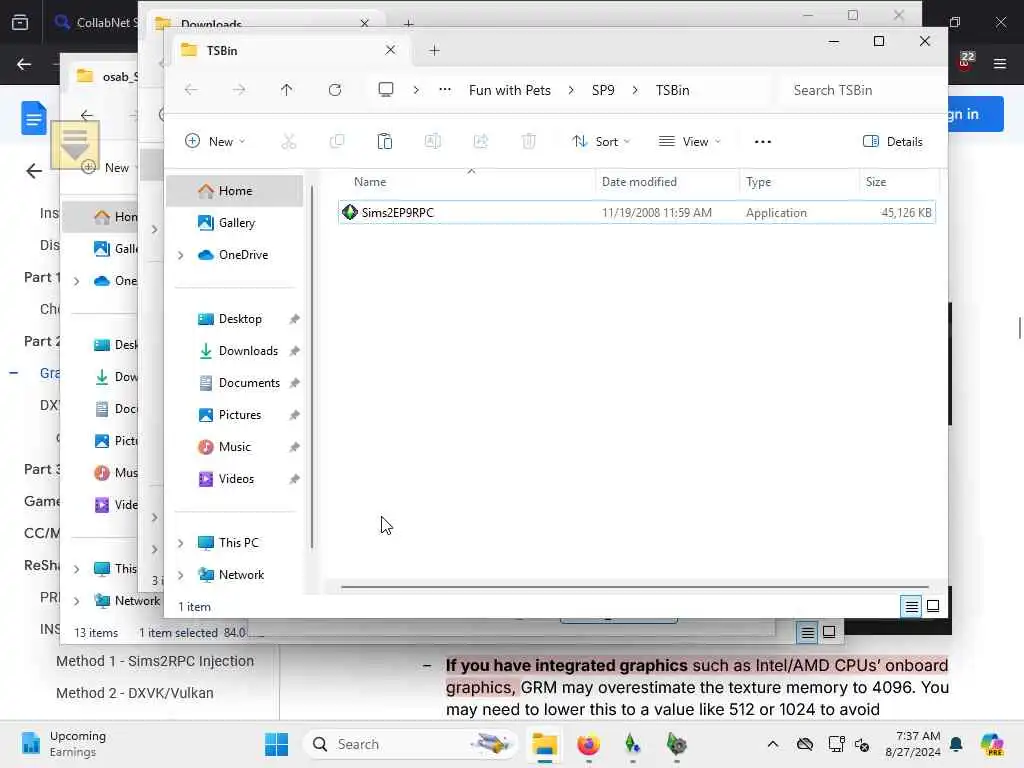1024x768 pixels.
Task: Open Firefox from taskbar
Action: (588, 744)
